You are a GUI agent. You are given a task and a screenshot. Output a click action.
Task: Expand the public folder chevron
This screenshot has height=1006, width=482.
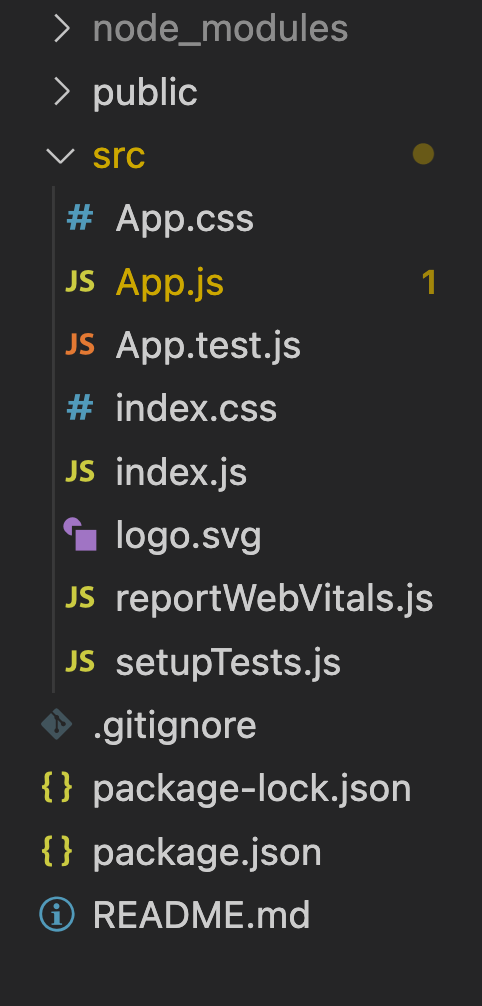pos(62,92)
